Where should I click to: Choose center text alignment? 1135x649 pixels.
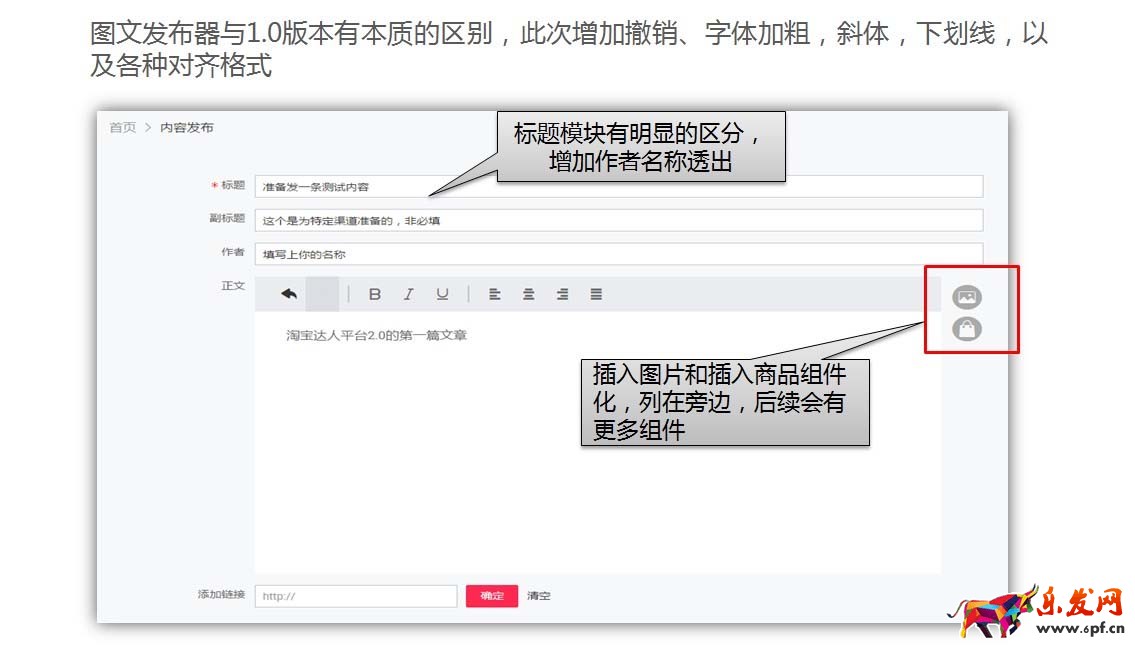click(x=528, y=293)
